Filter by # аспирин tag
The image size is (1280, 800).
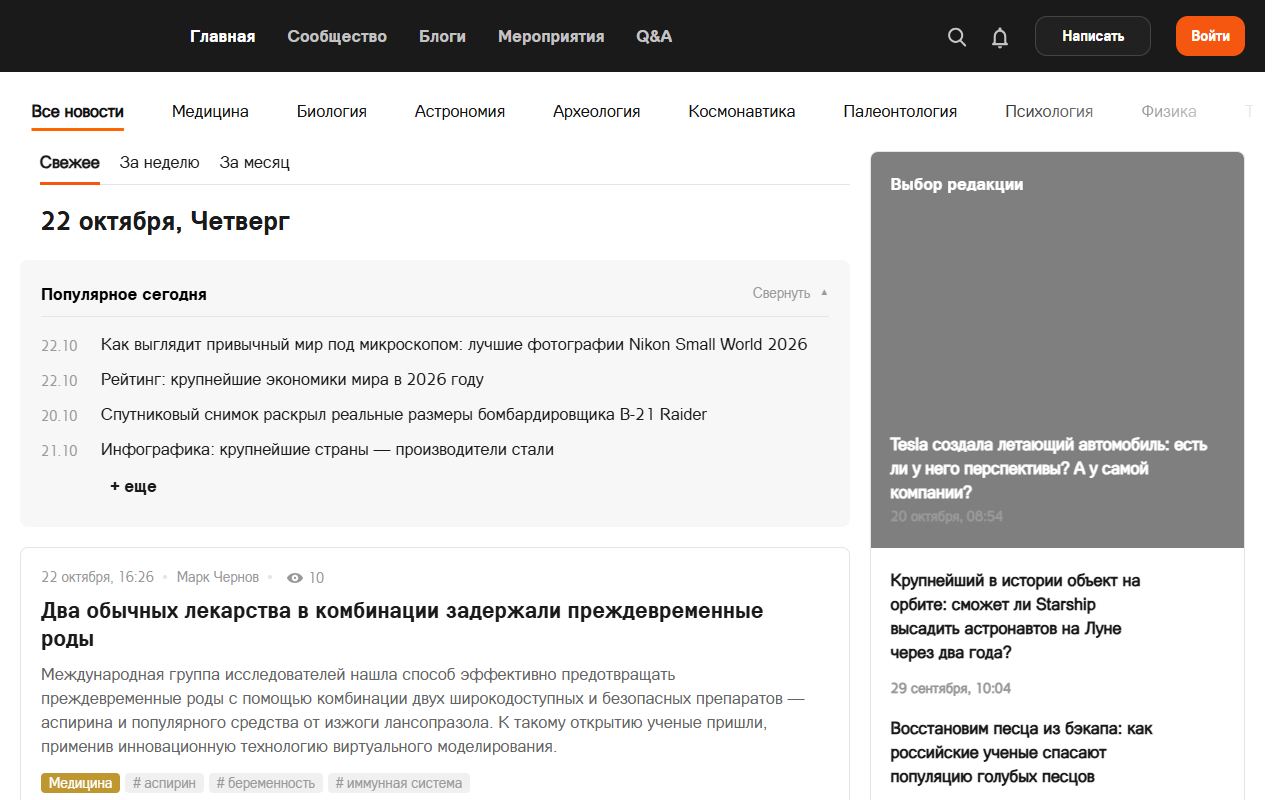tap(164, 783)
